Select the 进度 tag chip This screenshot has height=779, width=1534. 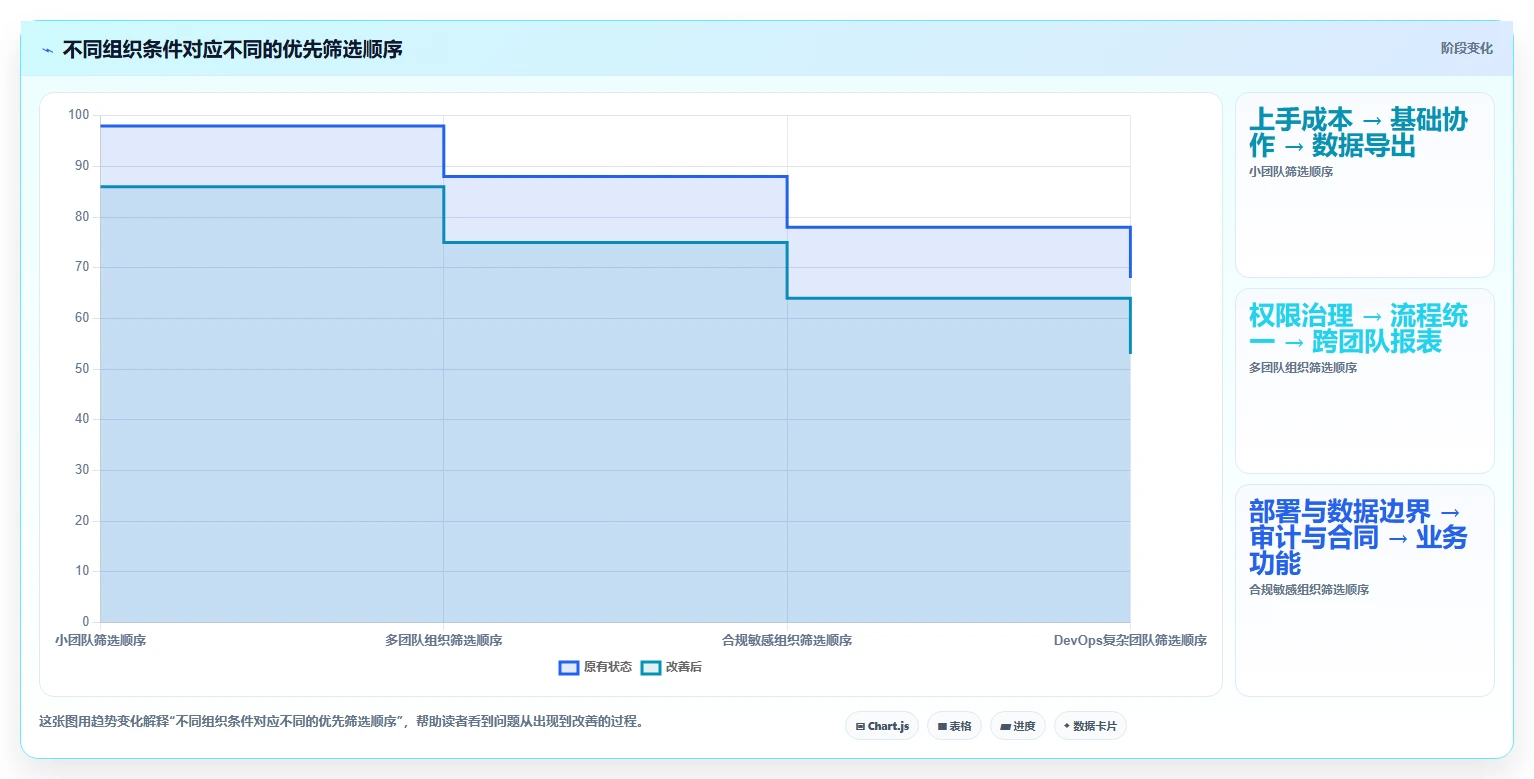(x=1018, y=726)
